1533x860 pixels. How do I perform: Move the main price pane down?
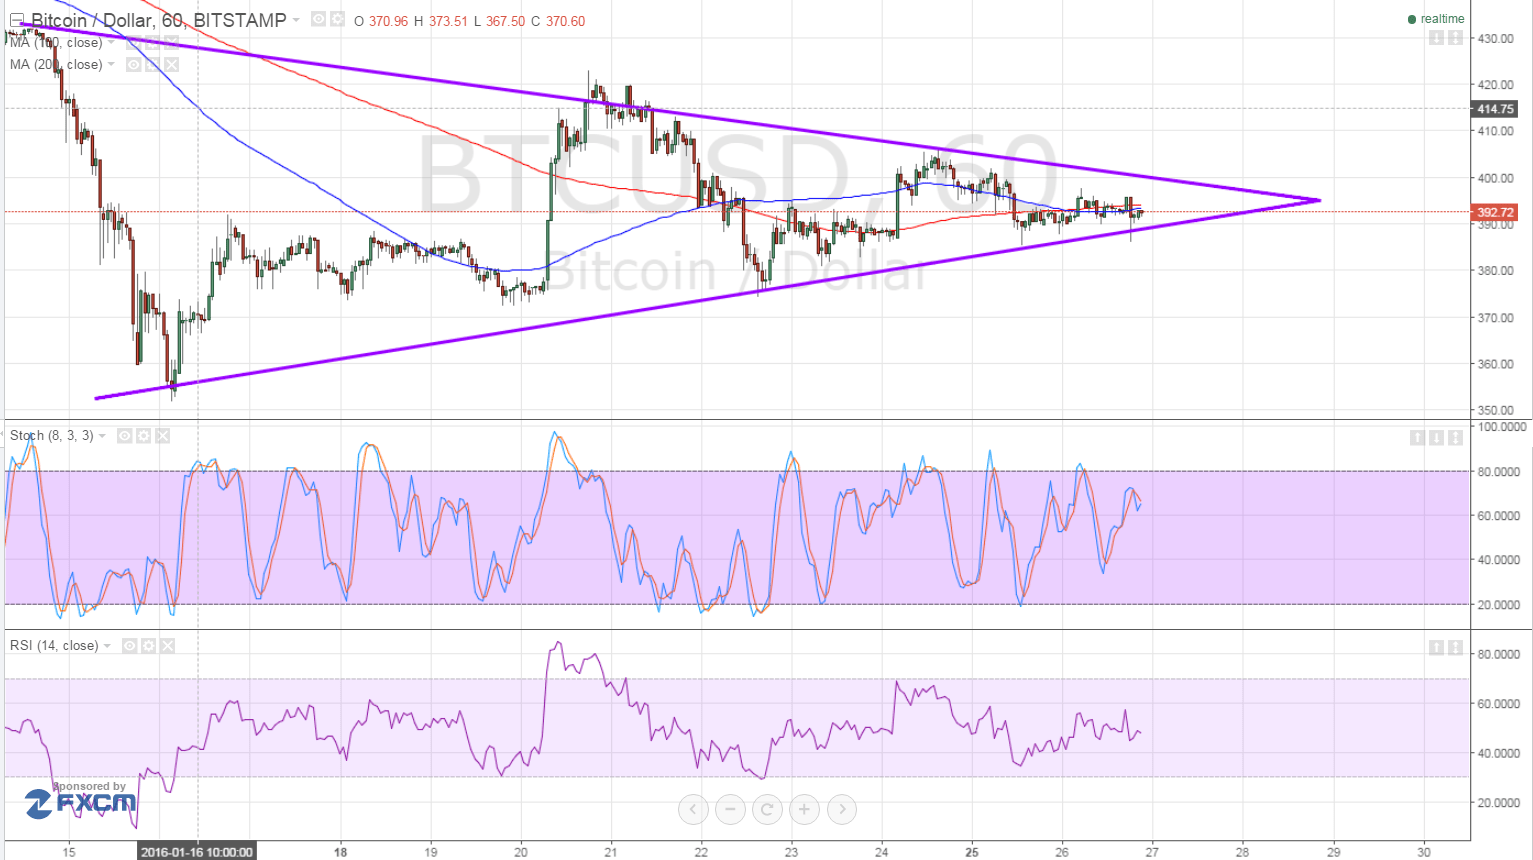pyautogui.click(x=1436, y=38)
